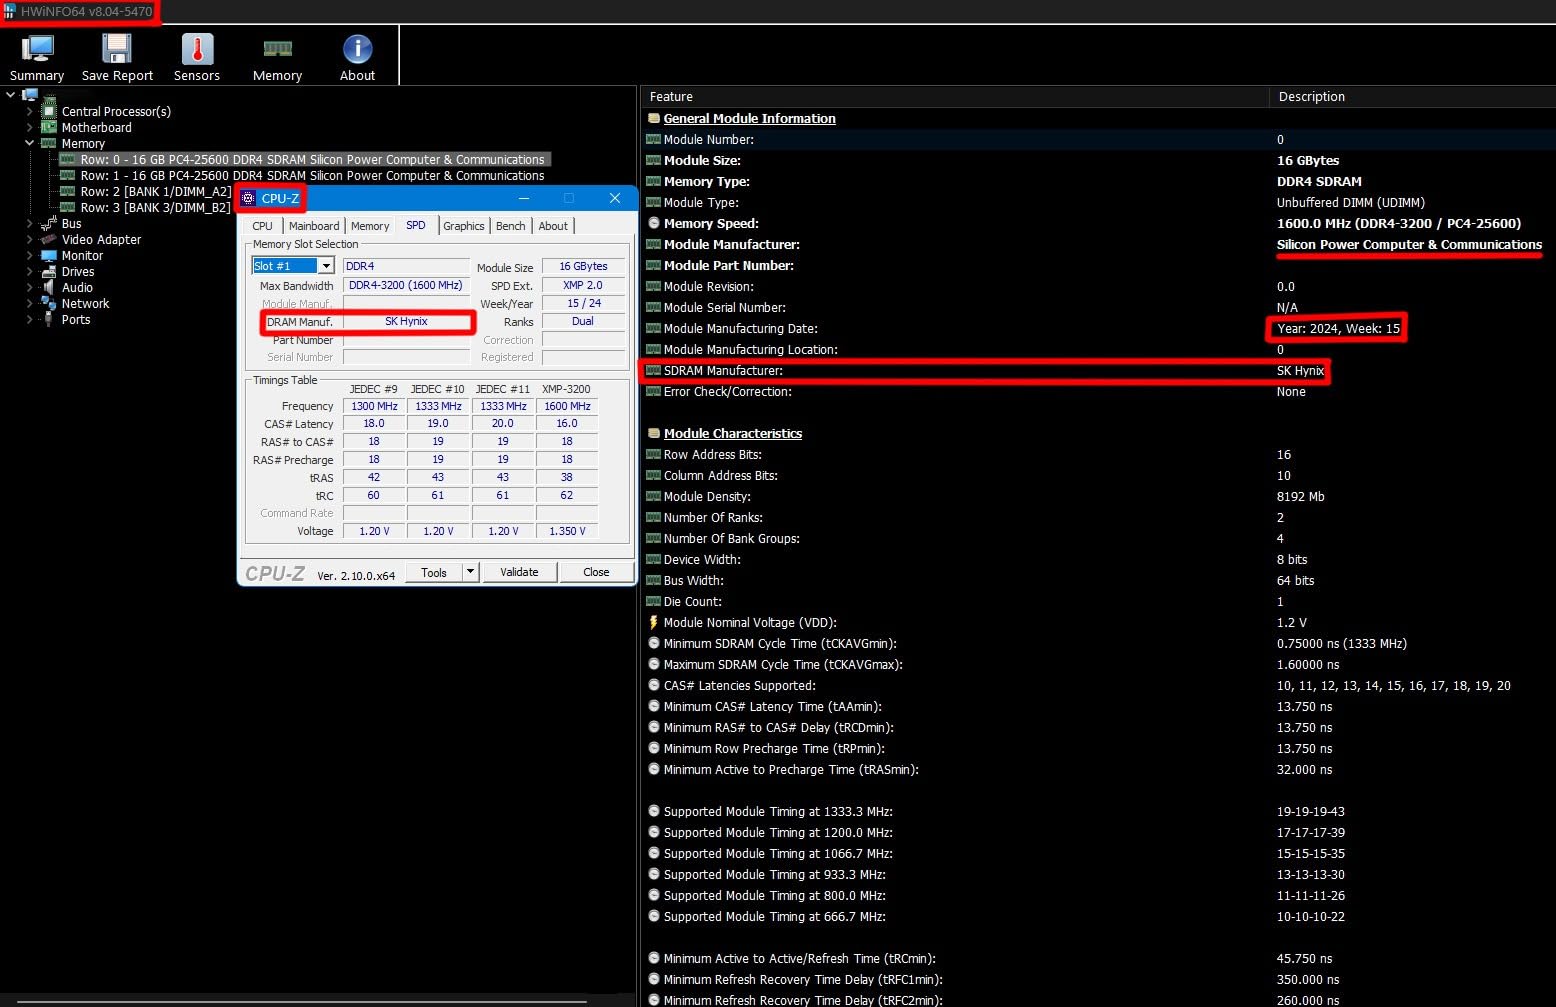Switch to the Bench tab in CPU-Z
The image size is (1556, 1007).
510,226
